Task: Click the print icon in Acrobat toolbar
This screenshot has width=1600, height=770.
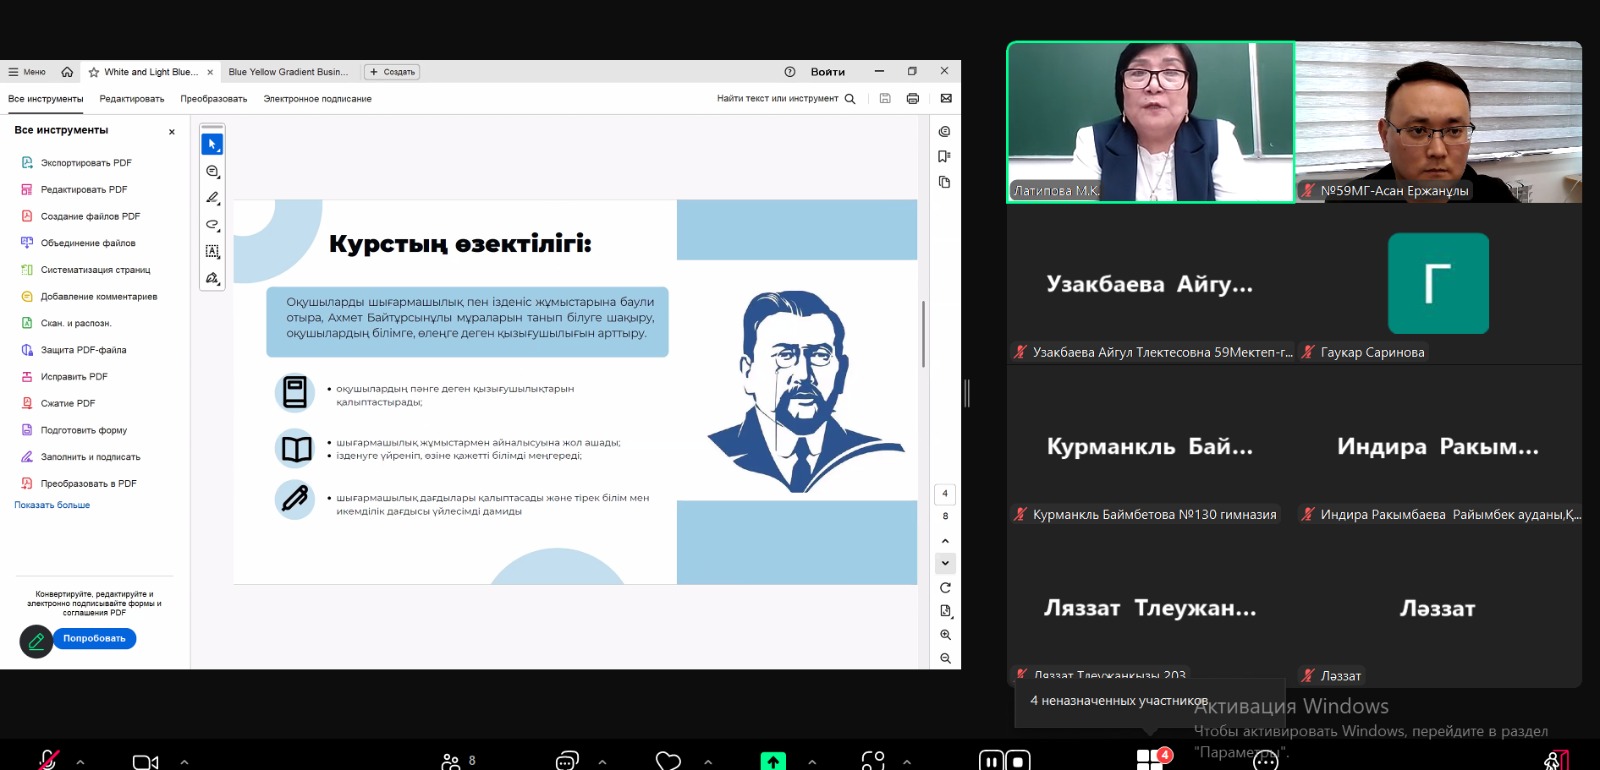Action: (x=912, y=98)
